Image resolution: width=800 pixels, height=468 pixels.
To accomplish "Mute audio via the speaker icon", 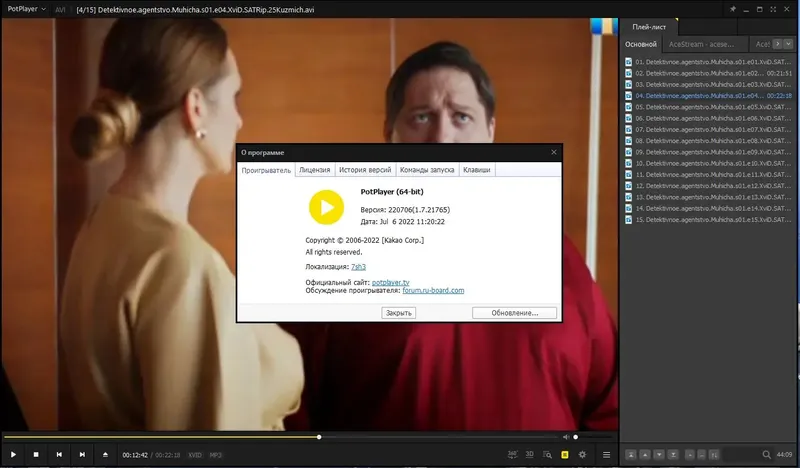I will coord(566,437).
